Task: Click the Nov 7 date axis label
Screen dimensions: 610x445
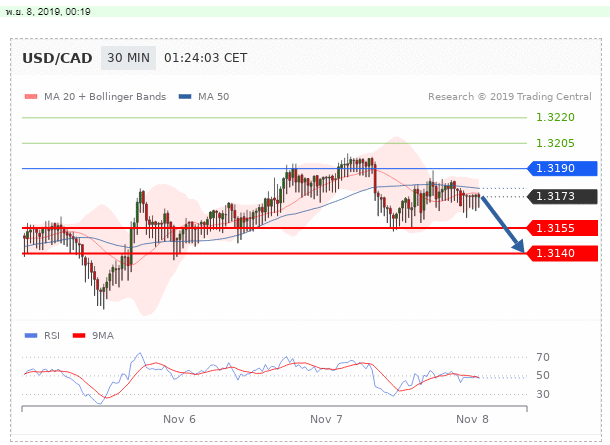Action: pos(326,419)
